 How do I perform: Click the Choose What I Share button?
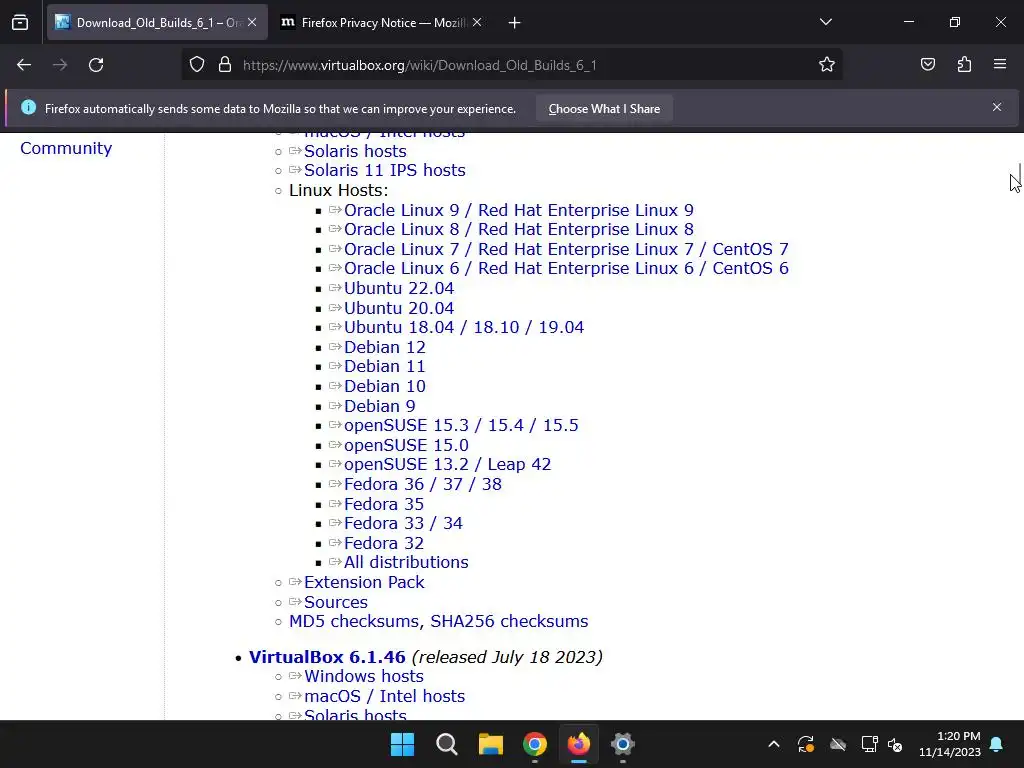[604, 109]
